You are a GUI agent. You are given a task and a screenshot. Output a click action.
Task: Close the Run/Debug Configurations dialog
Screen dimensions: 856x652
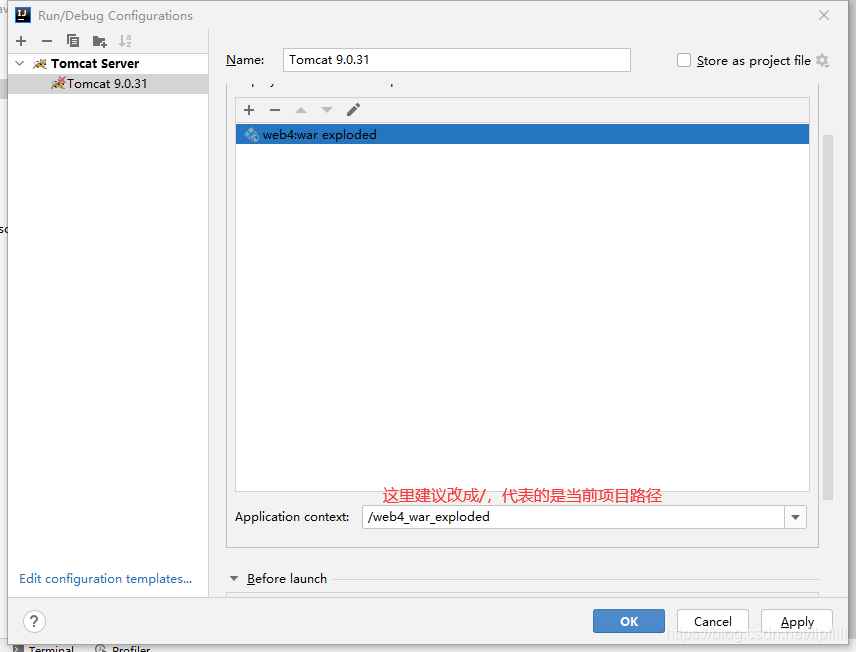(x=824, y=15)
